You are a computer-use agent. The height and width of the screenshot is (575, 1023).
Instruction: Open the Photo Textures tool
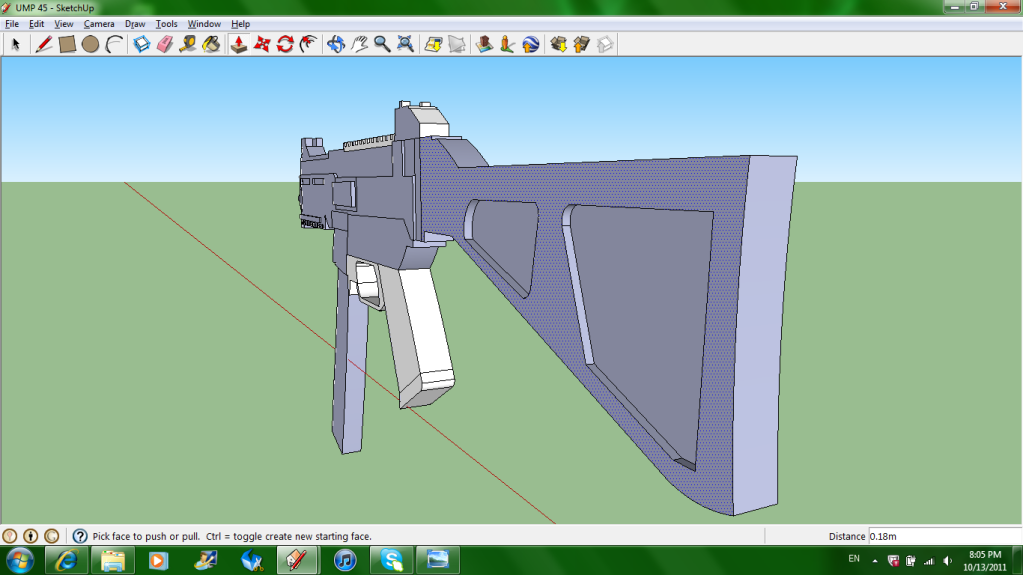pyautogui.click(x=507, y=44)
